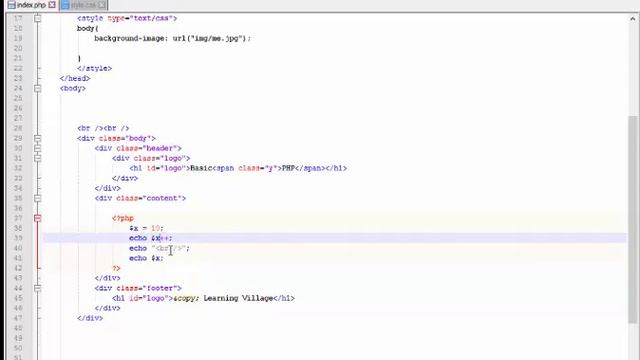This screenshot has width=640, height=360.
Task: Click the final echo $x; line
Action: click(146, 258)
